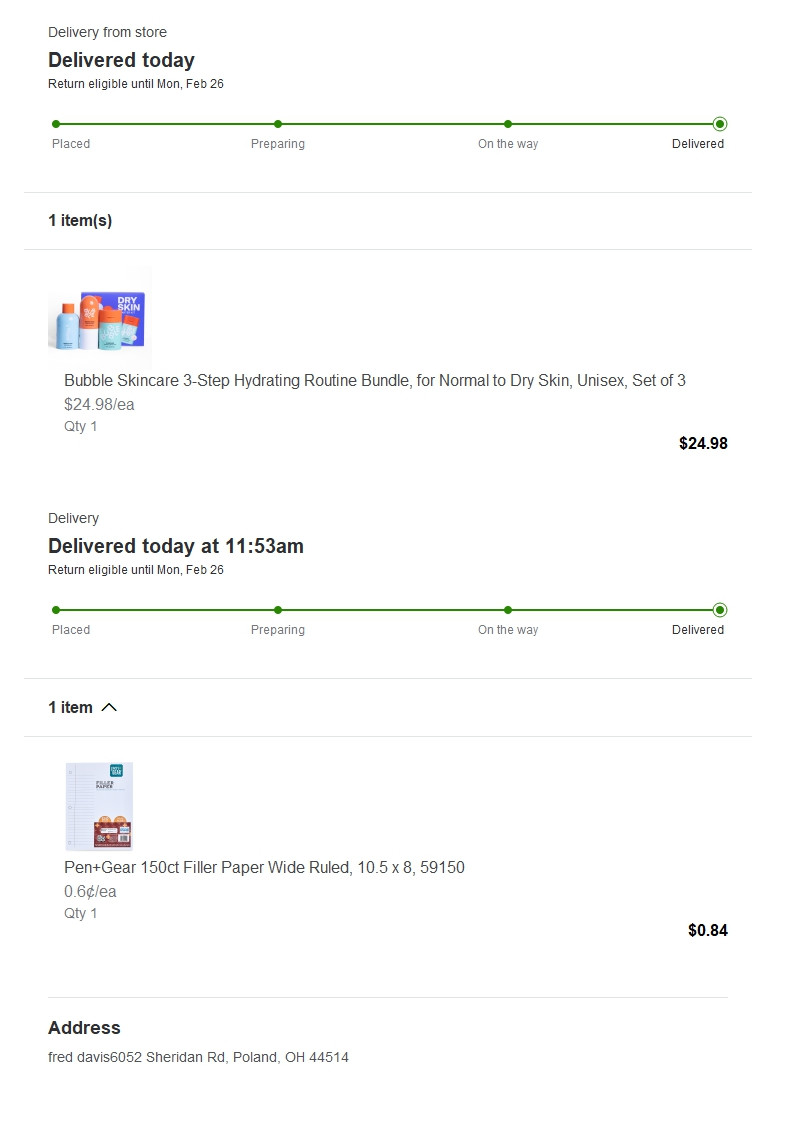Click the Sheridan Rd delivery address text
Viewport: 800px width, 1133px height.
pos(198,1057)
